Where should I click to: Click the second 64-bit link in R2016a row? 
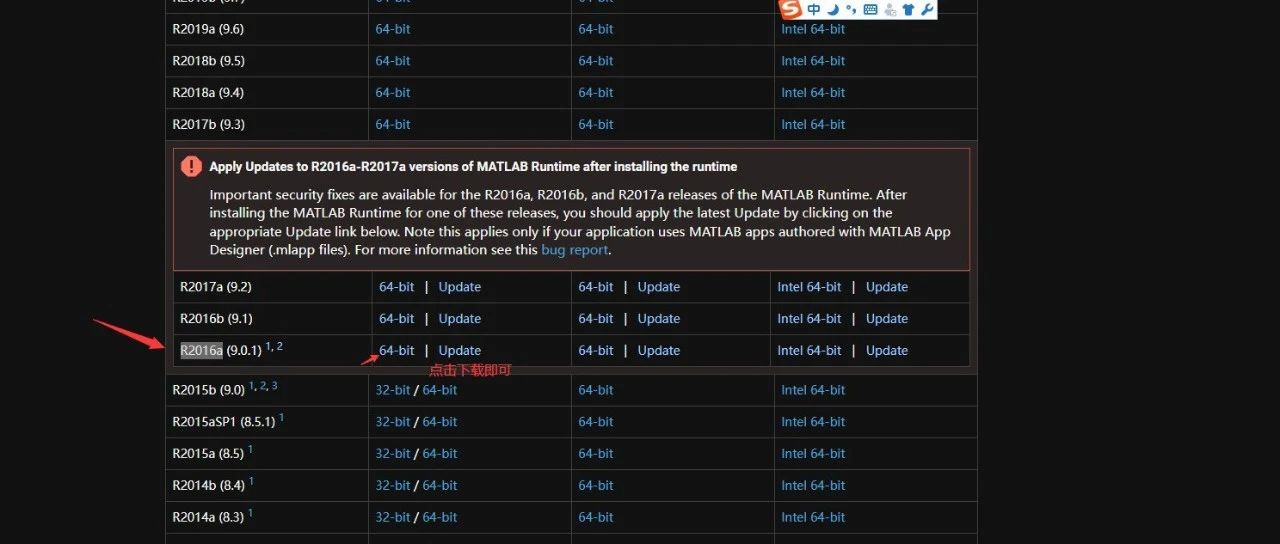596,350
